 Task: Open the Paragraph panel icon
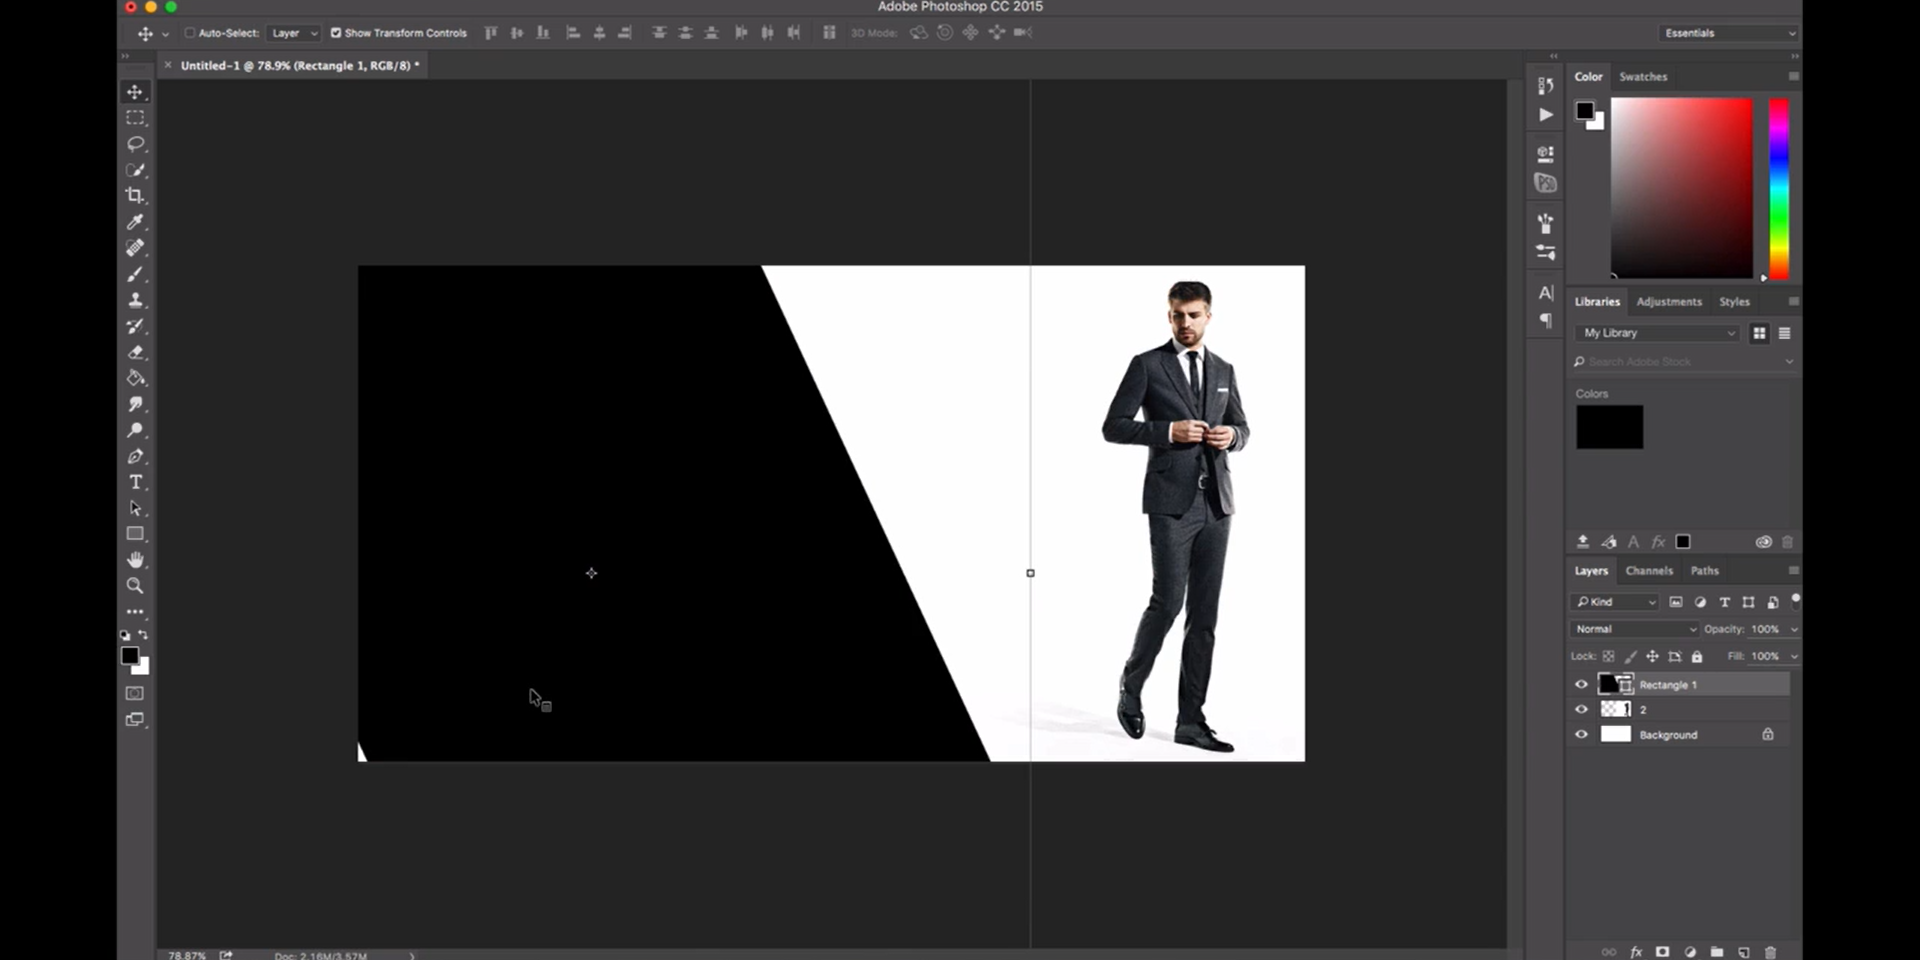(x=1546, y=321)
